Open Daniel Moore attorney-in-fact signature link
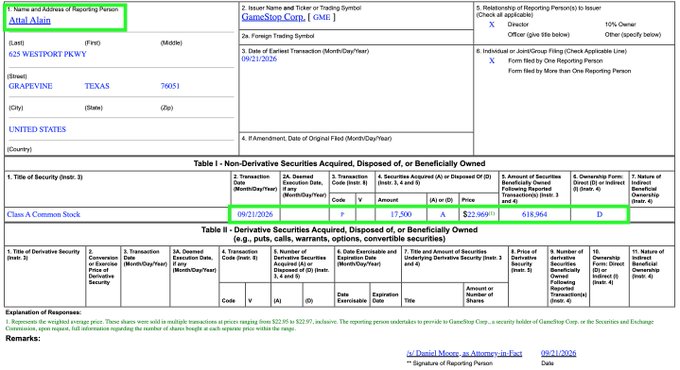This screenshot has height=370, width=680. (464, 353)
